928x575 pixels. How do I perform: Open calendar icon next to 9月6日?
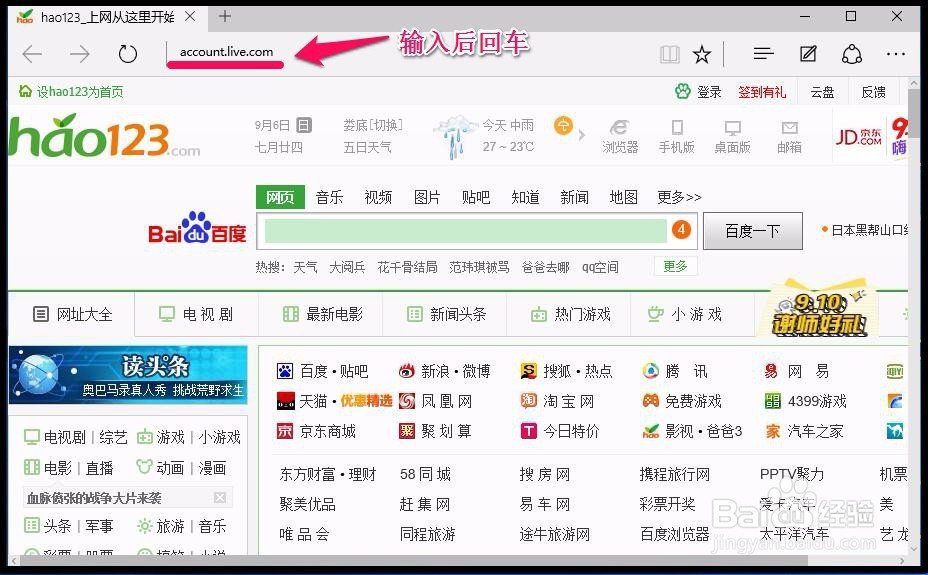pyautogui.click(x=304, y=125)
